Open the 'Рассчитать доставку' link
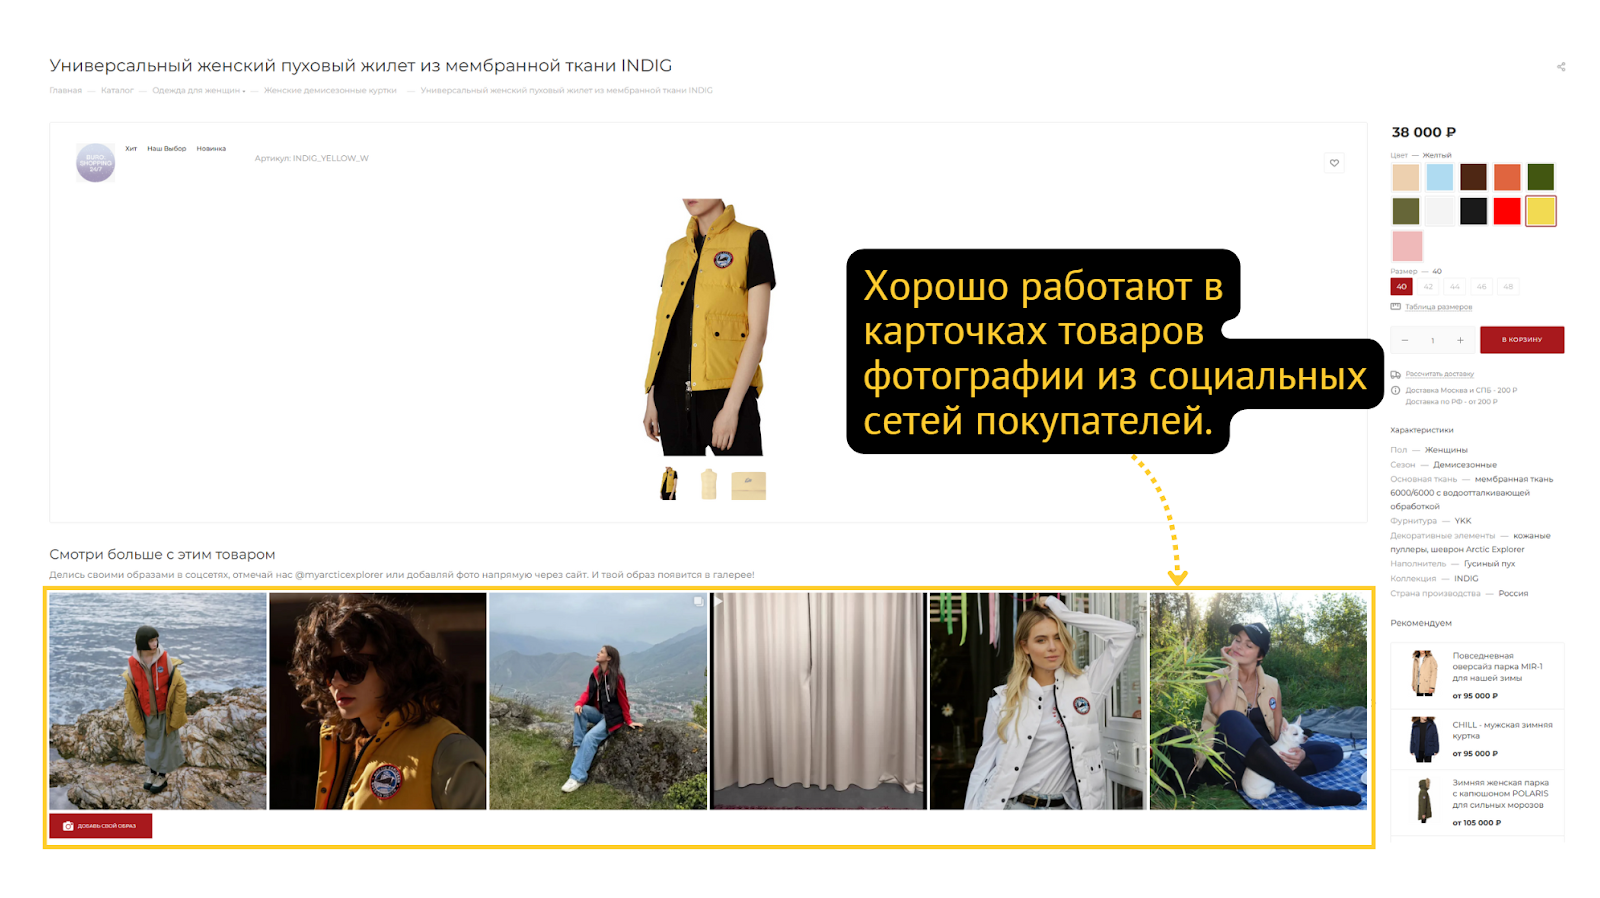Screen dimensions: 1600x898 [1440, 374]
